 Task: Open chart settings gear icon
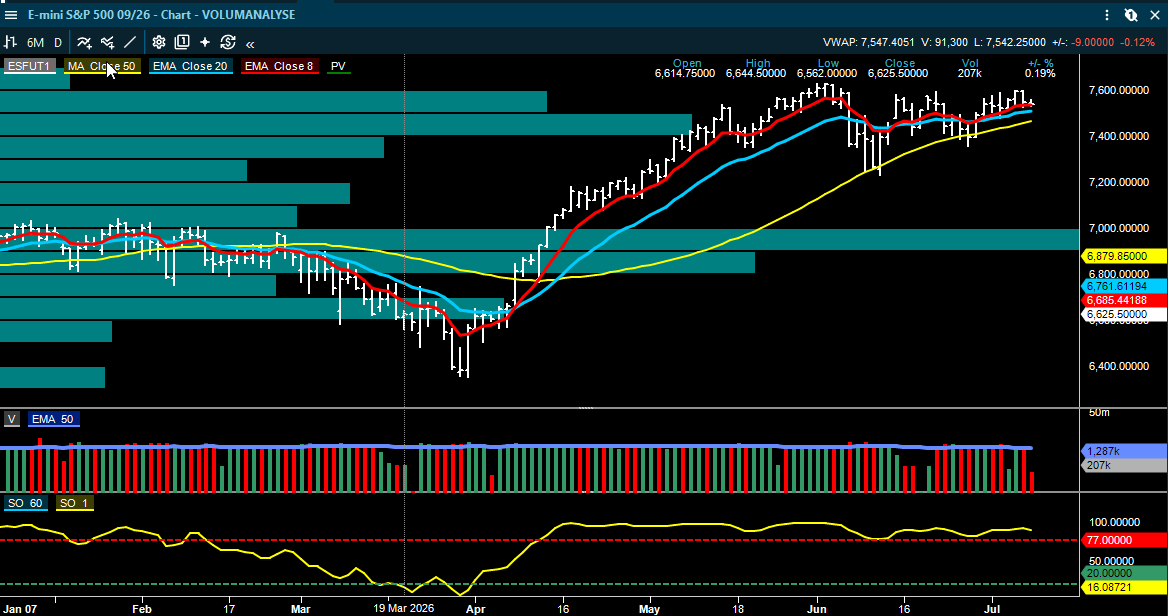pyautogui.click(x=159, y=42)
